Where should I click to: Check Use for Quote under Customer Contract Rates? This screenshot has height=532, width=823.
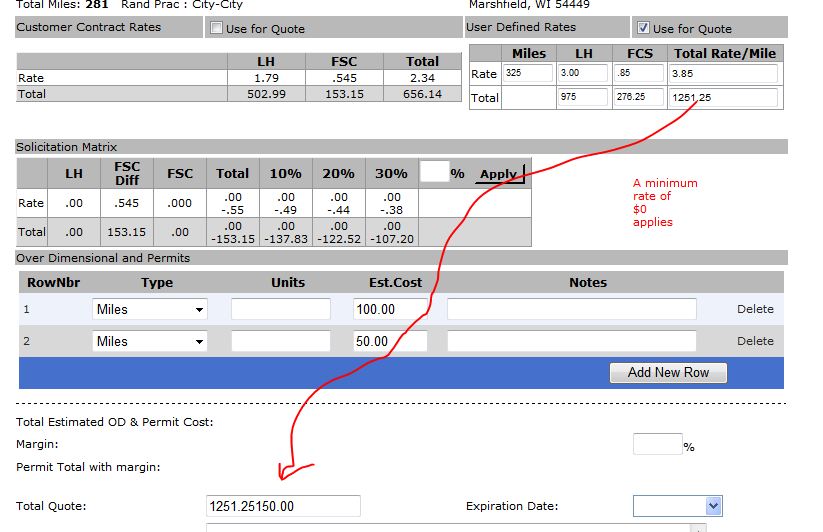216,29
